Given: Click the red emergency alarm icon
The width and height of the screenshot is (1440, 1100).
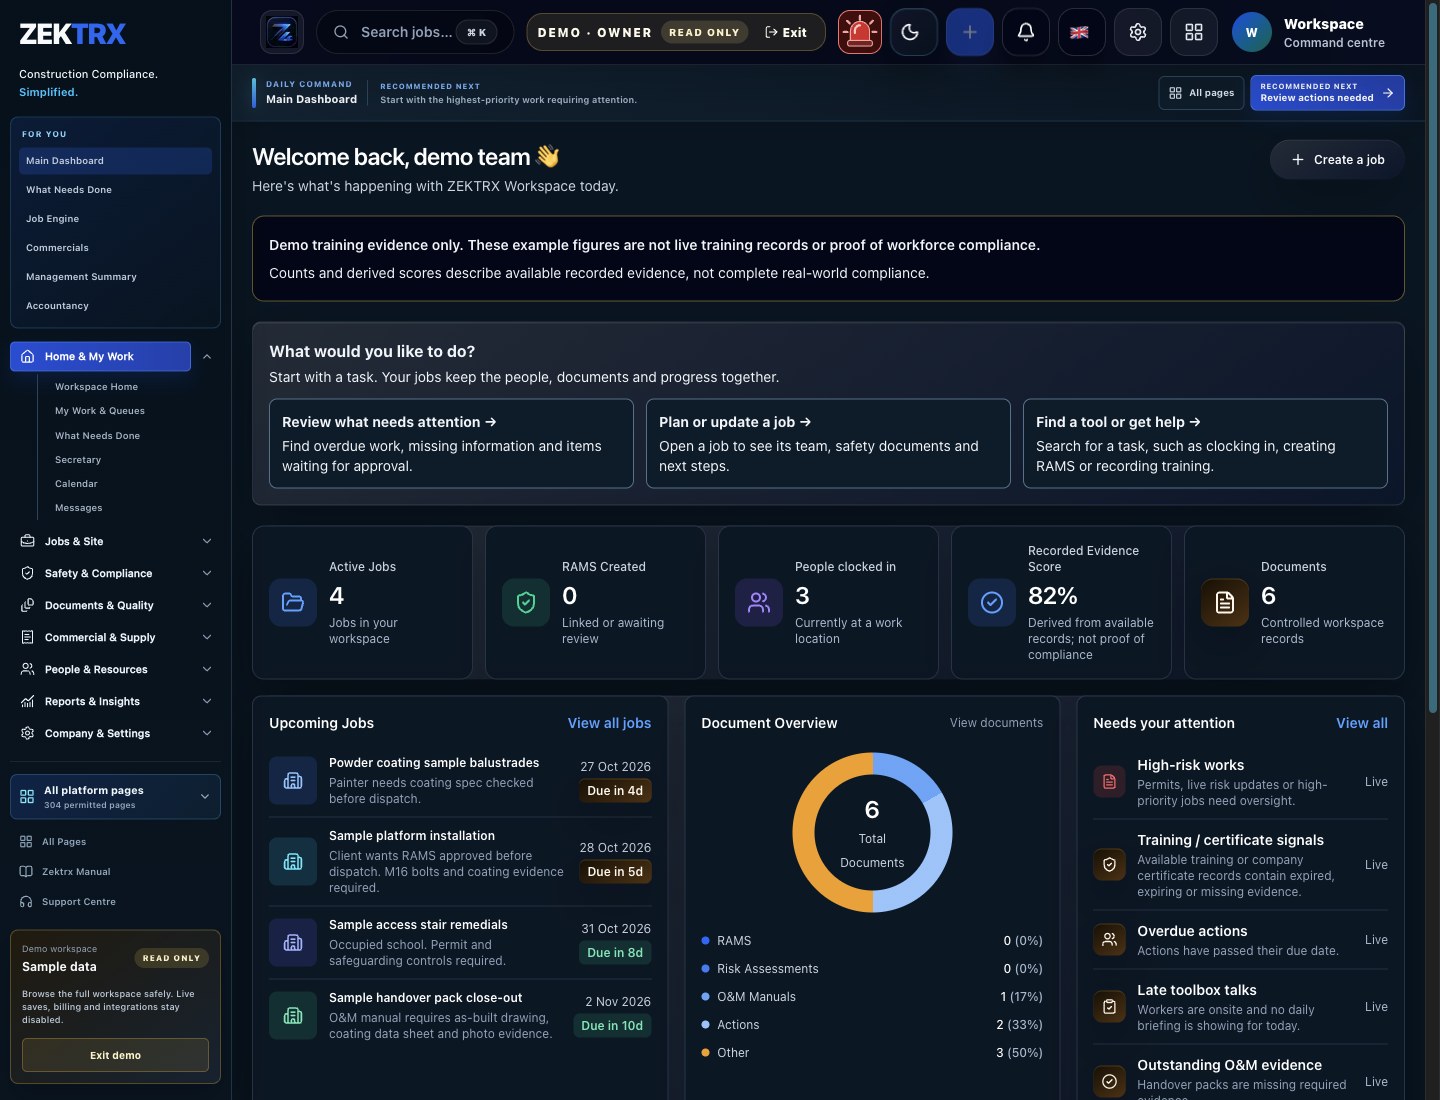Looking at the screenshot, I should [x=860, y=32].
